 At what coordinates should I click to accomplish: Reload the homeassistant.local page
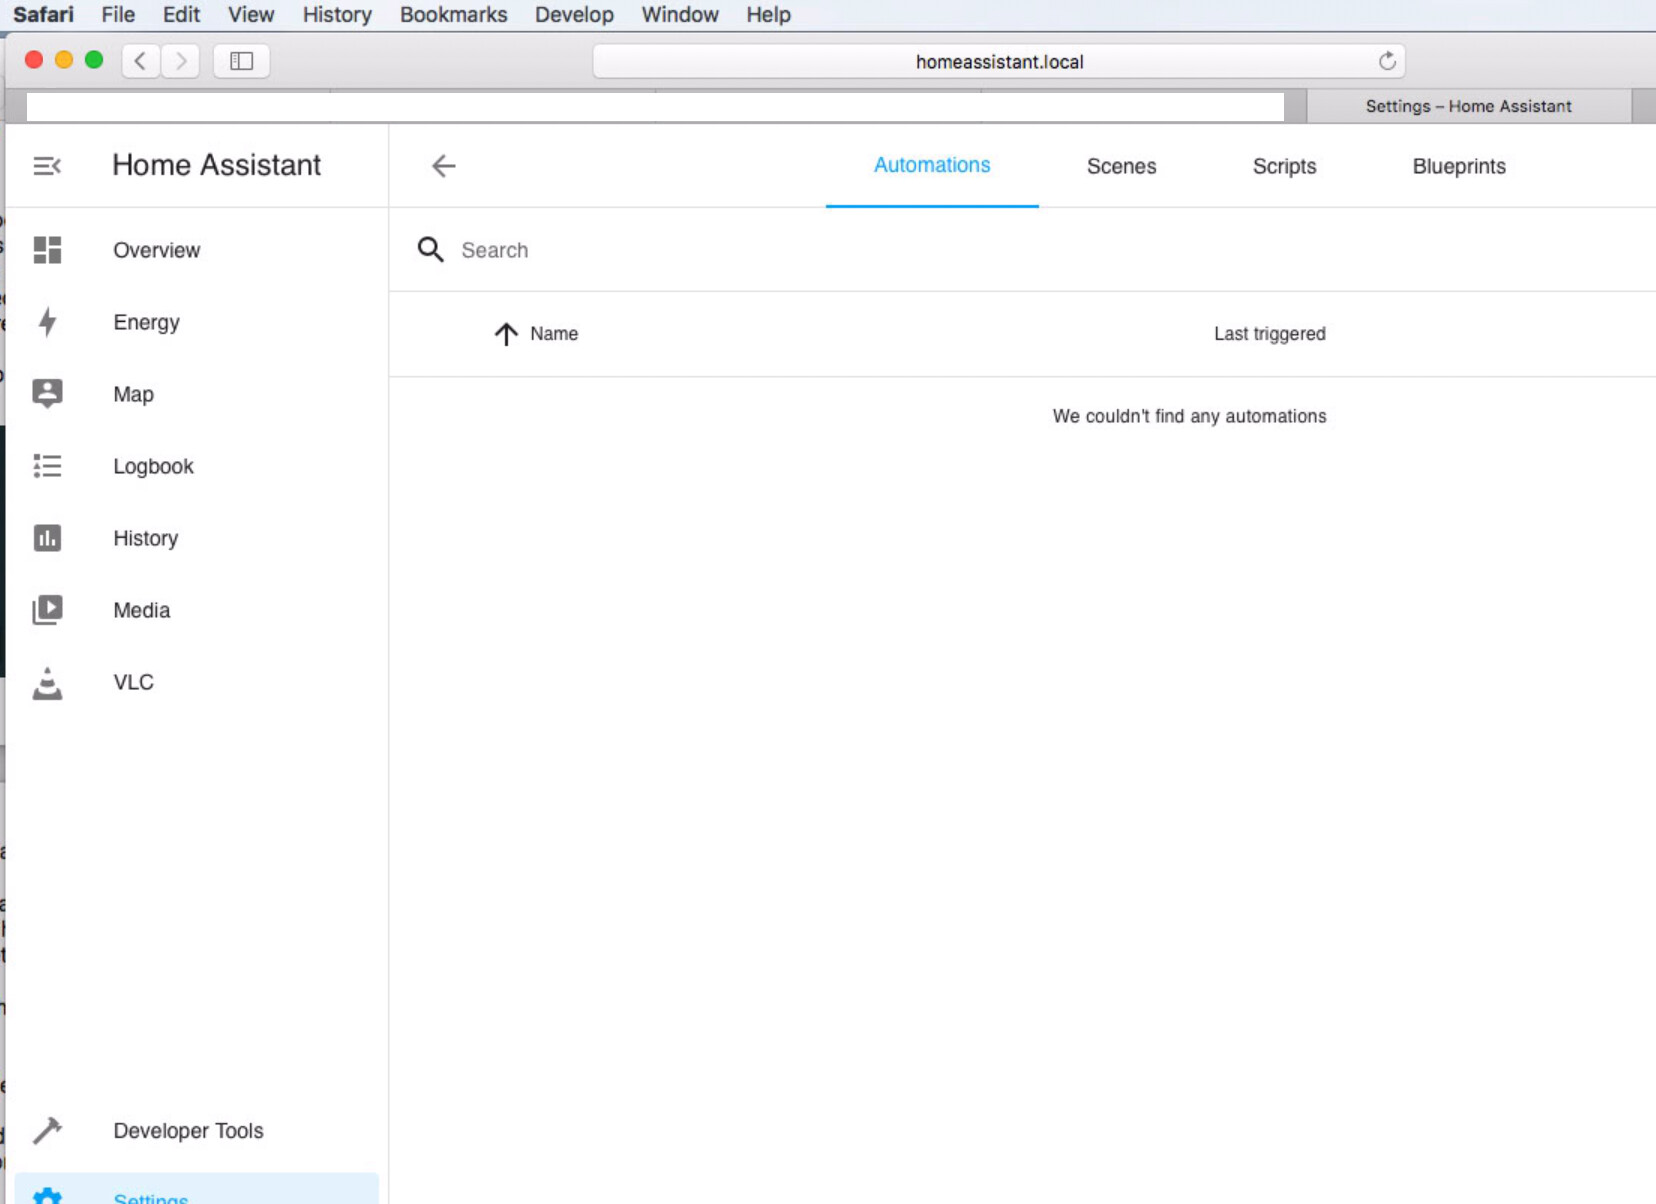[x=1387, y=61]
